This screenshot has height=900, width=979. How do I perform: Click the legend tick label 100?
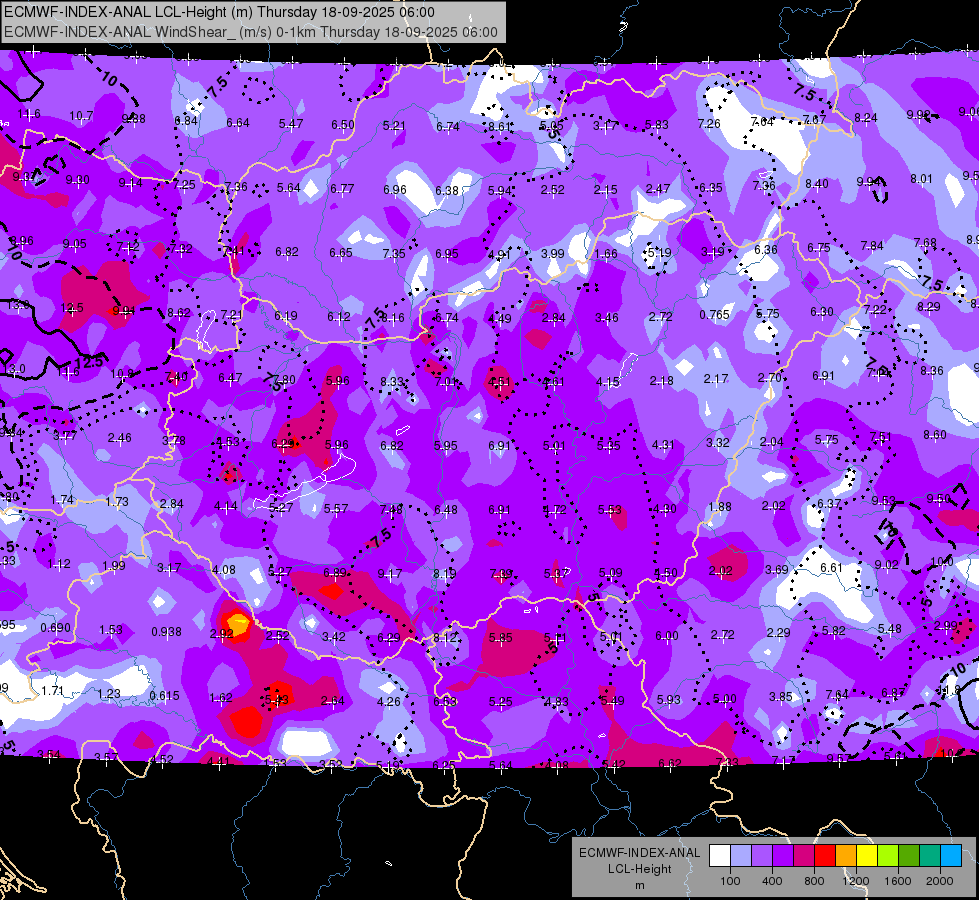click(x=730, y=881)
